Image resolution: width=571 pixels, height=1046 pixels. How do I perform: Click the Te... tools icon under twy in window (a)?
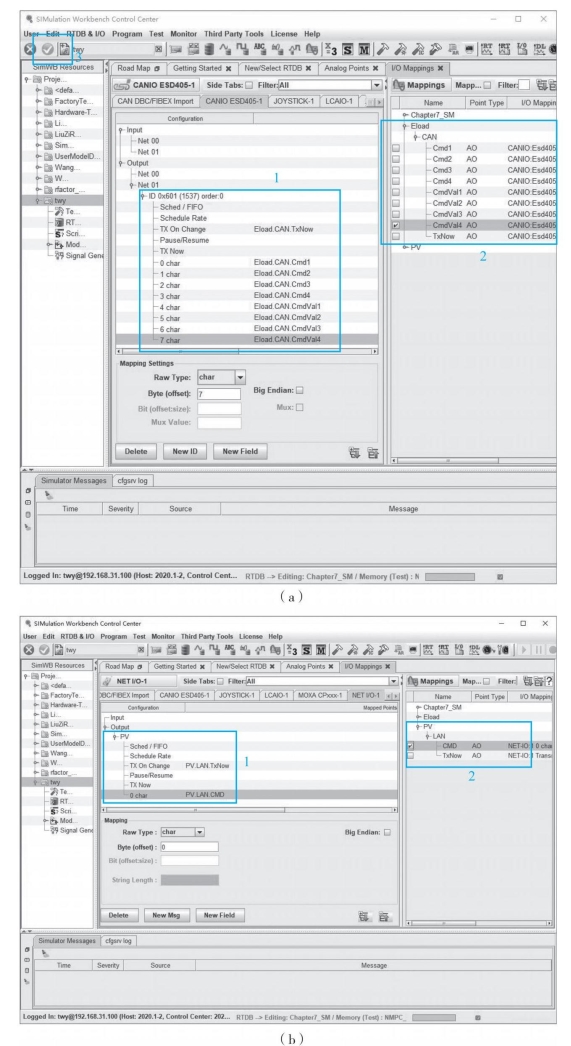(x=59, y=211)
